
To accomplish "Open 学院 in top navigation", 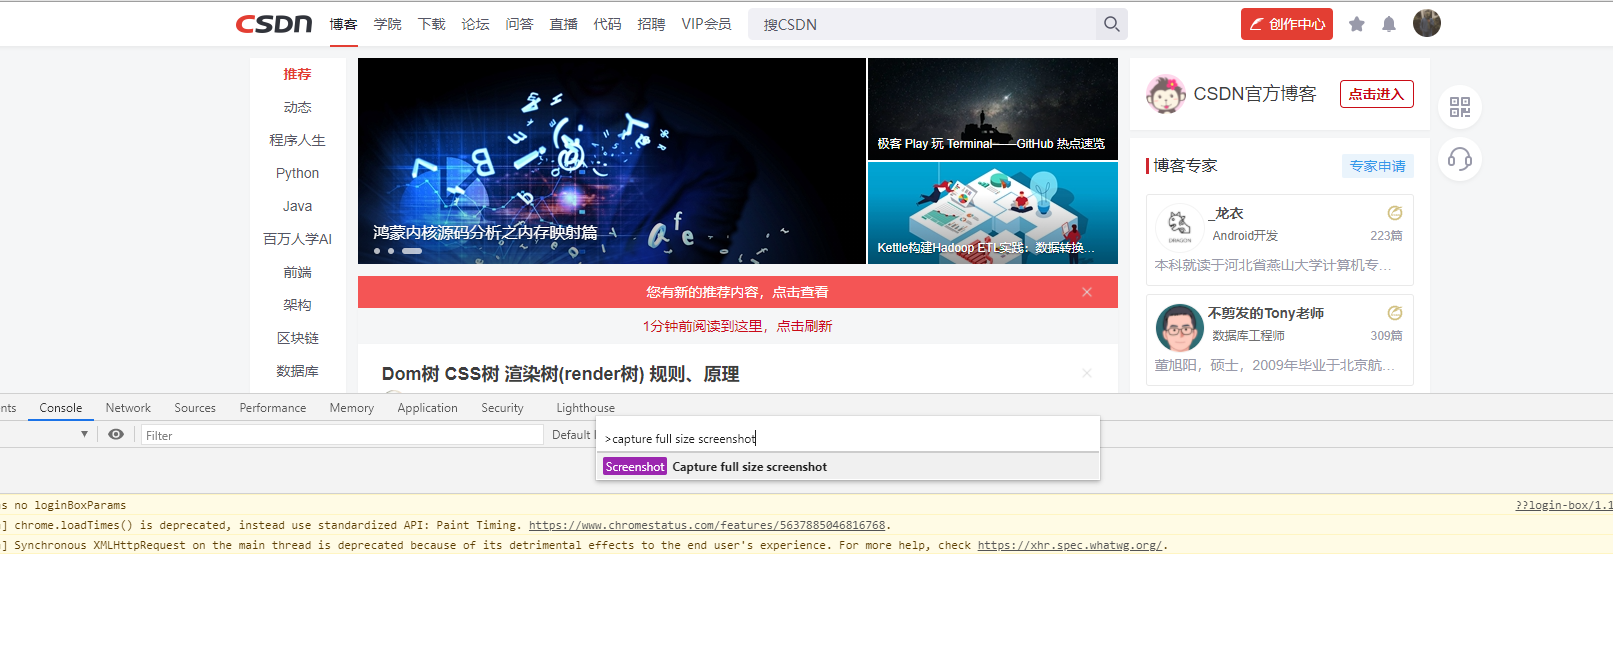I will pyautogui.click(x=388, y=24).
